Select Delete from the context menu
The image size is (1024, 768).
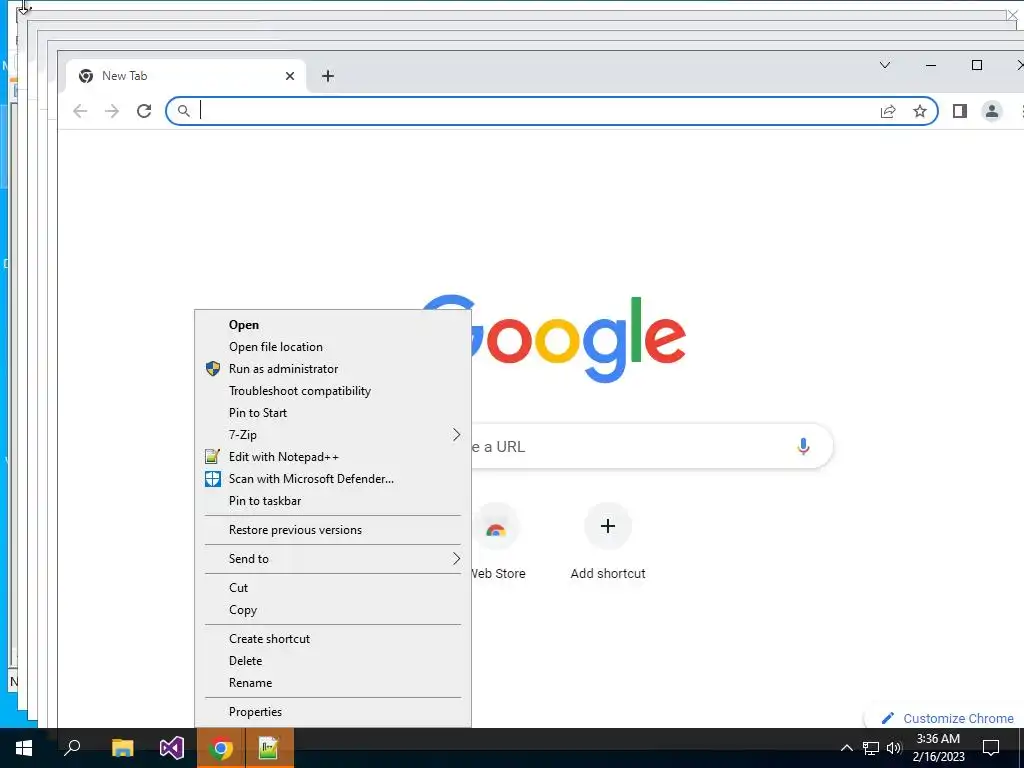click(333, 661)
